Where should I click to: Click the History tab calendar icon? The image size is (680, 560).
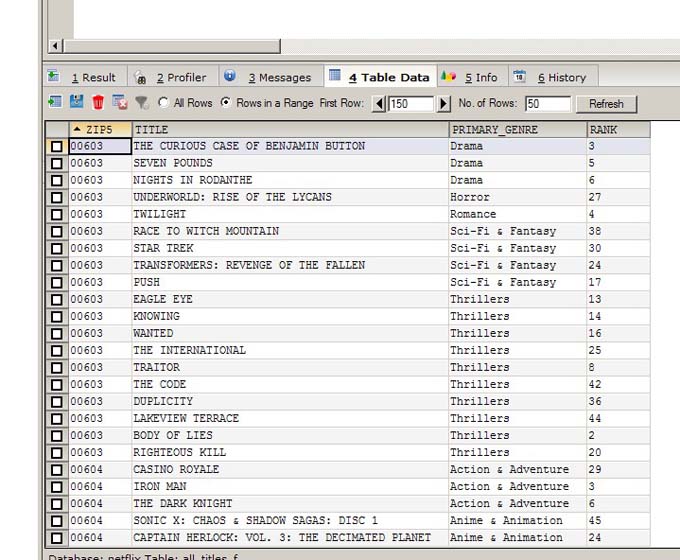520,76
